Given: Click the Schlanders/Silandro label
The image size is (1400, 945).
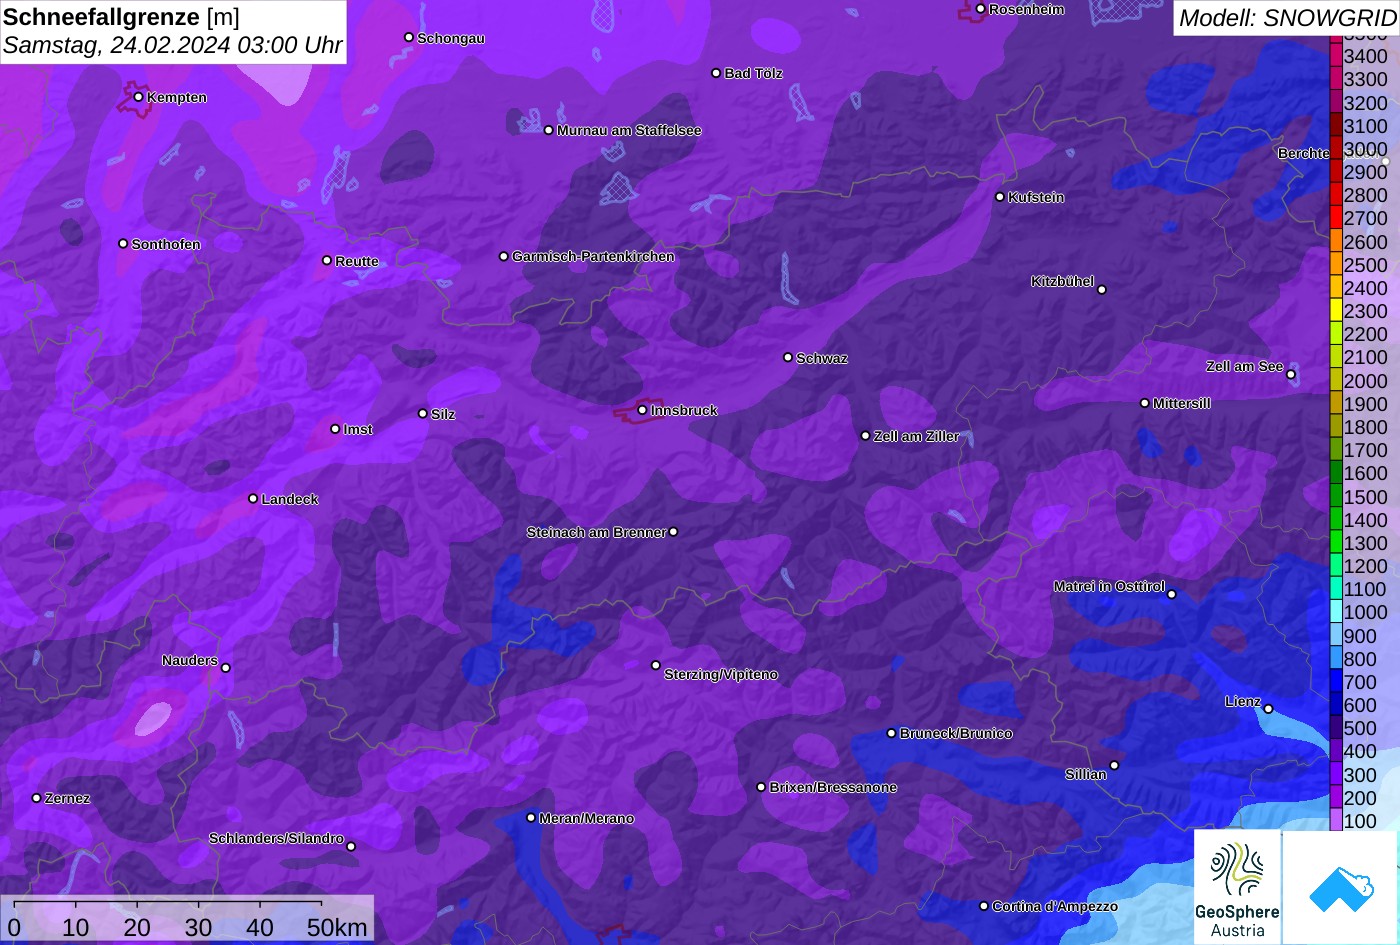Looking at the screenshot, I should (276, 838).
